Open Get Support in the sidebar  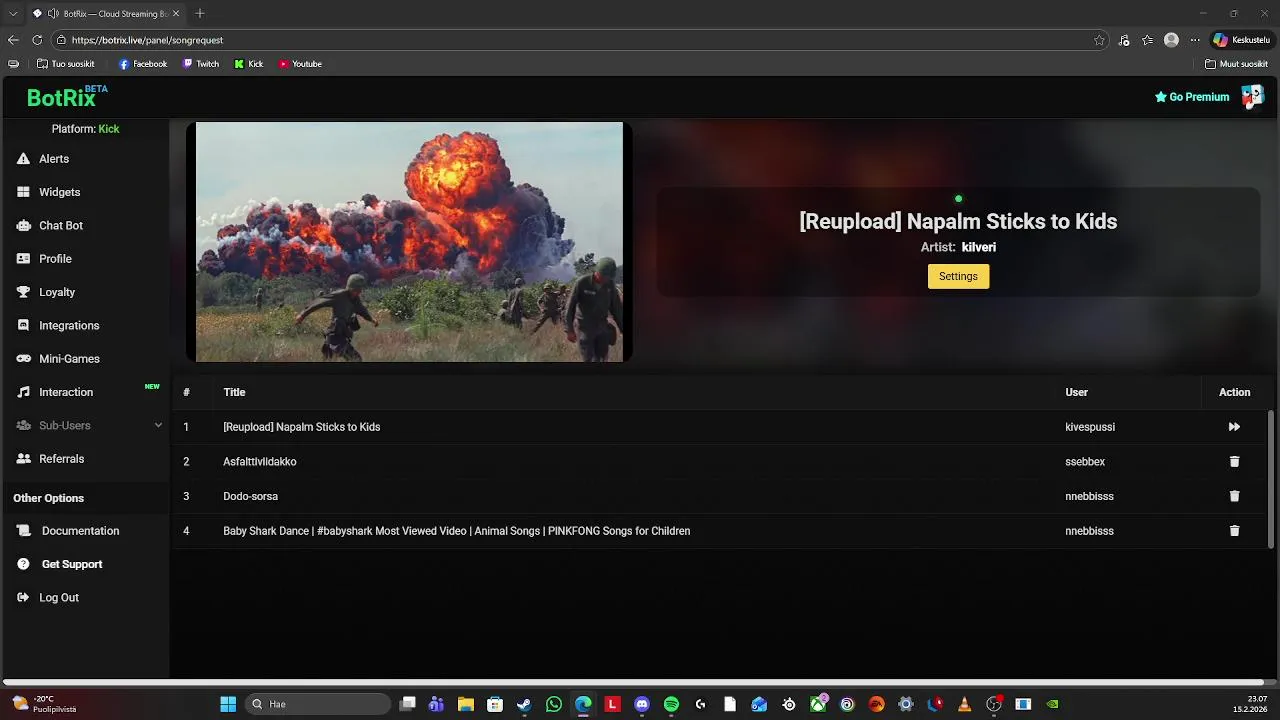(x=72, y=564)
